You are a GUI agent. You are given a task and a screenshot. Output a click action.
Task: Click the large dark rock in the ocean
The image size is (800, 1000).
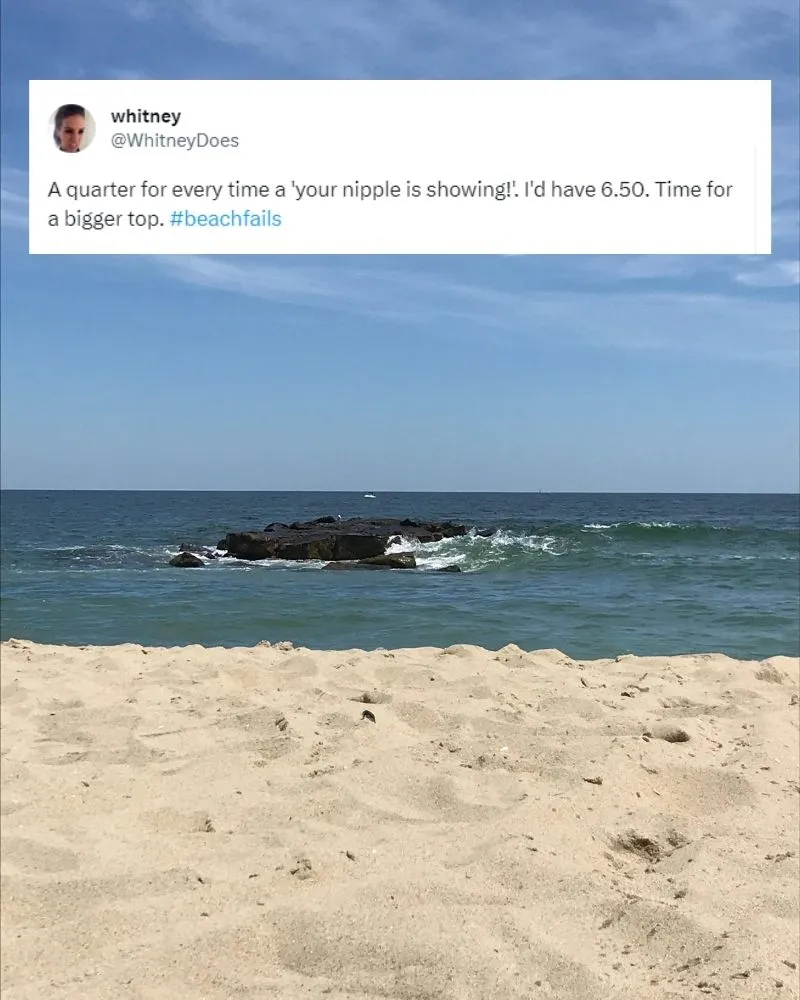tap(338, 540)
